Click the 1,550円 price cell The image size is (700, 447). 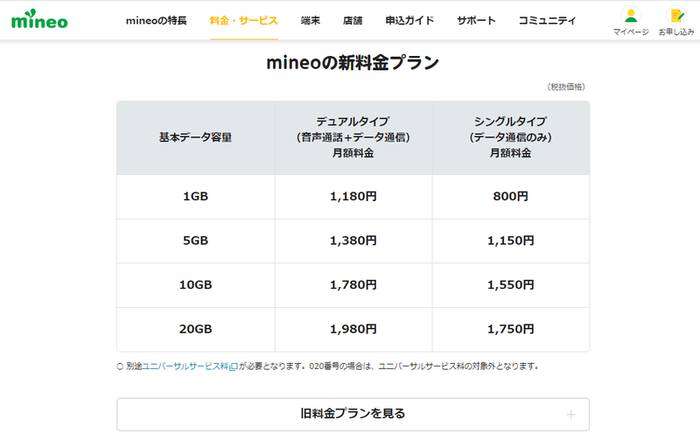511,285
